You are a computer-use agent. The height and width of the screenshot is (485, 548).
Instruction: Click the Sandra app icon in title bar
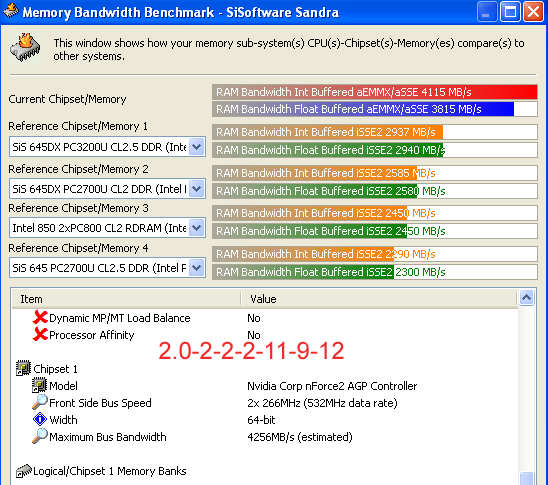coord(10,10)
